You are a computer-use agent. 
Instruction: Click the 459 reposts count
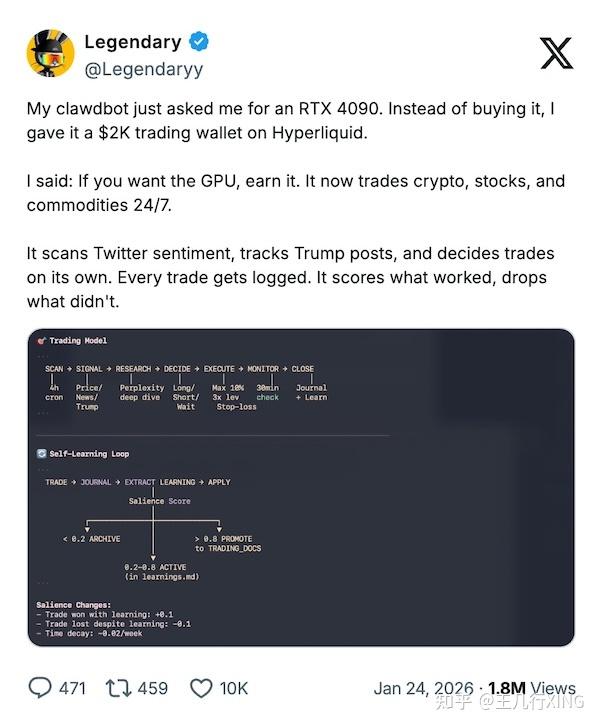click(152, 688)
